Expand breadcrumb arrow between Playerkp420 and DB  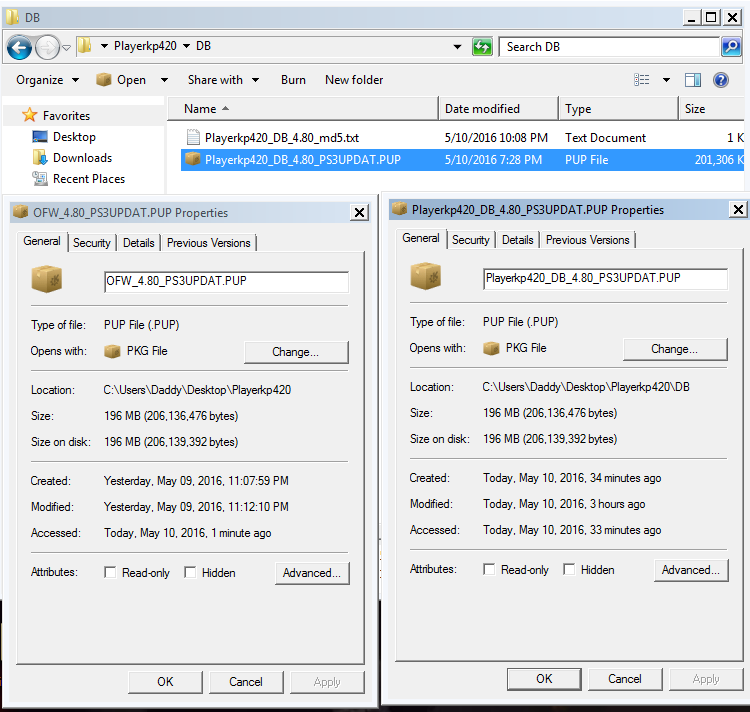(187, 46)
